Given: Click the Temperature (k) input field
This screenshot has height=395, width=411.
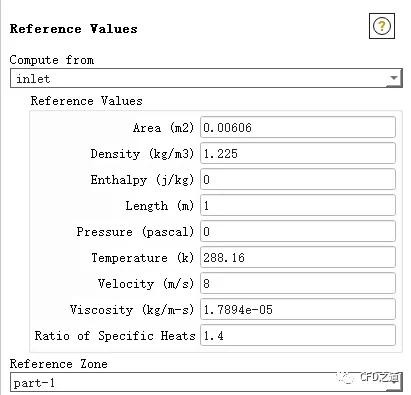Looking at the screenshot, I should pos(298,257).
